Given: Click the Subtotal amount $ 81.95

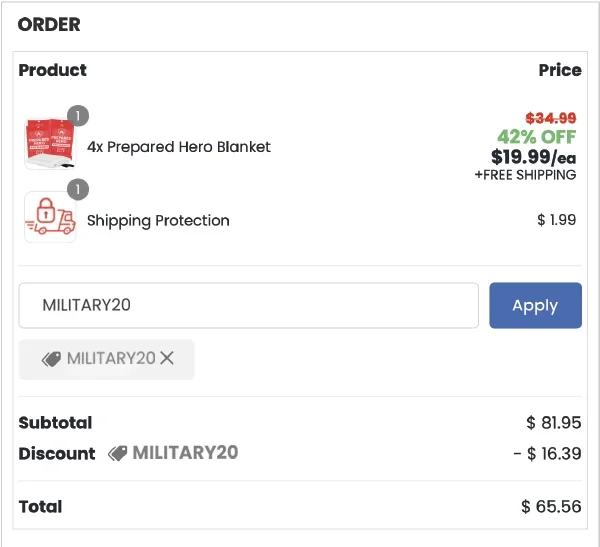Looking at the screenshot, I should point(554,423).
